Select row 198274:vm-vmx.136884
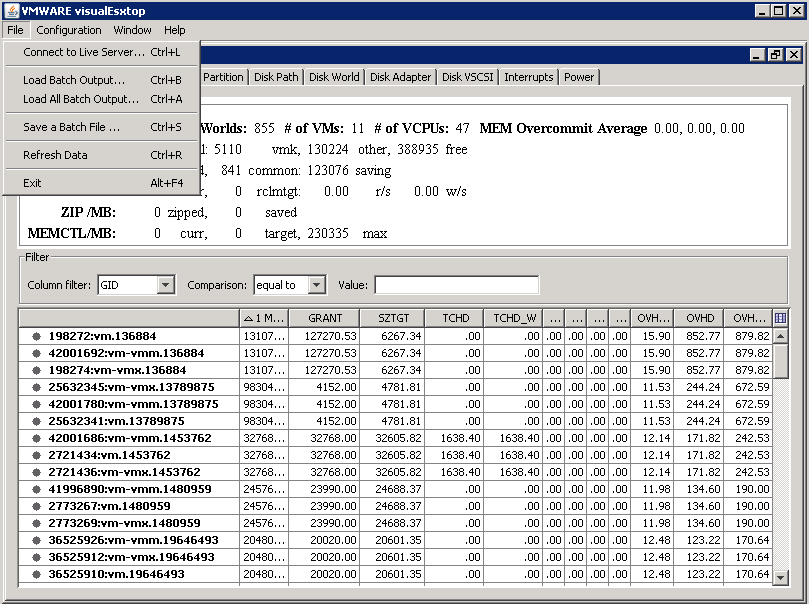The image size is (809, 604). [x=396, y=370]
